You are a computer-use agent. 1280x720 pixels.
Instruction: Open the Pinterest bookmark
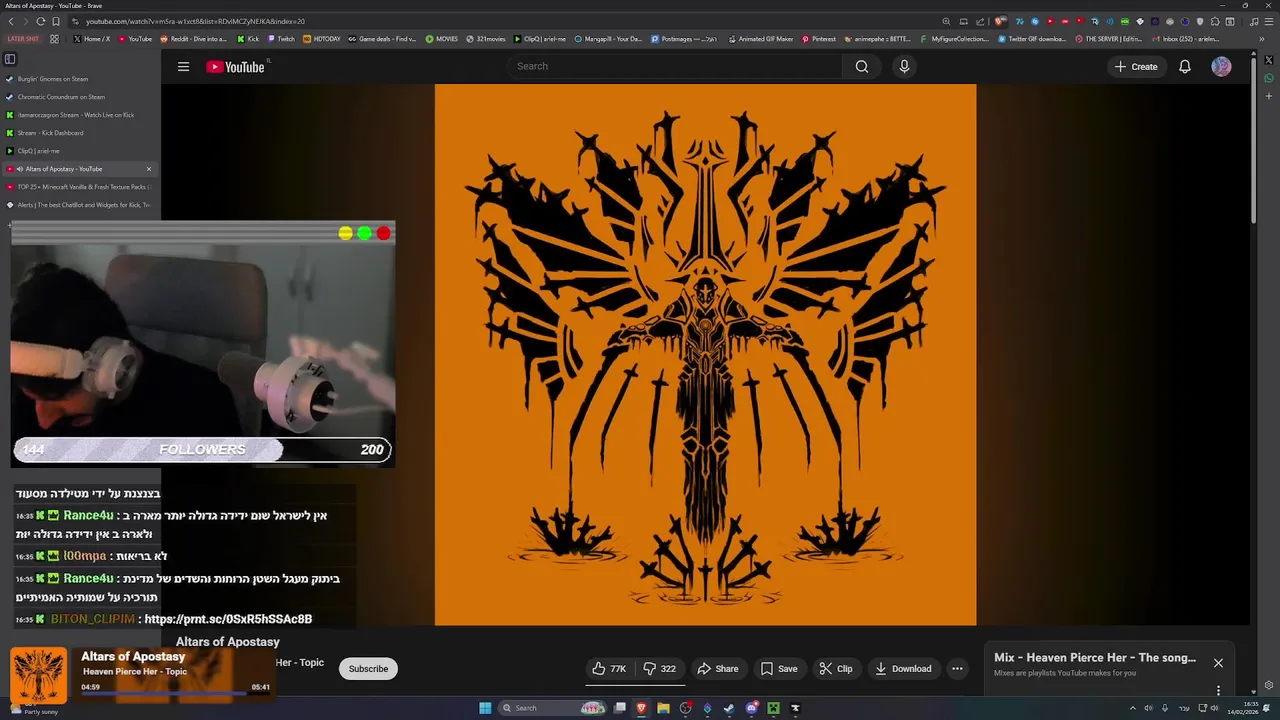(818, 39)
